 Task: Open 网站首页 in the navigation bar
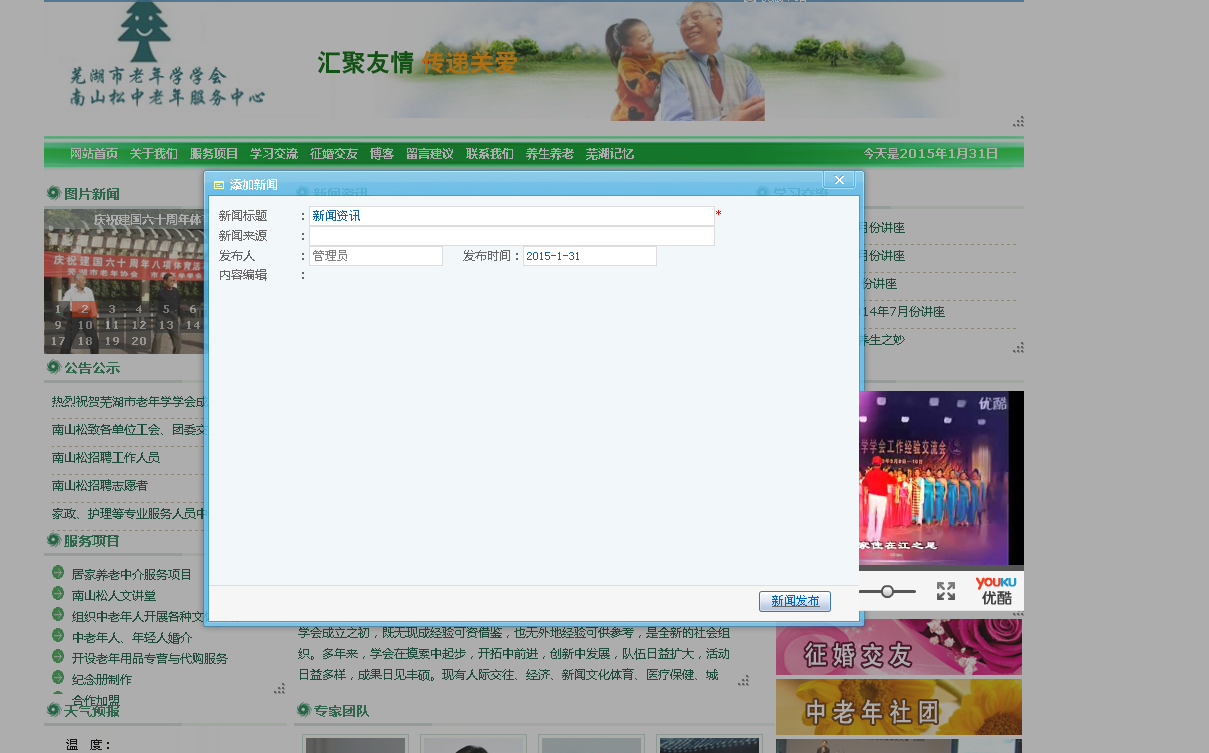pyautogui.click(x=94, y=154)
